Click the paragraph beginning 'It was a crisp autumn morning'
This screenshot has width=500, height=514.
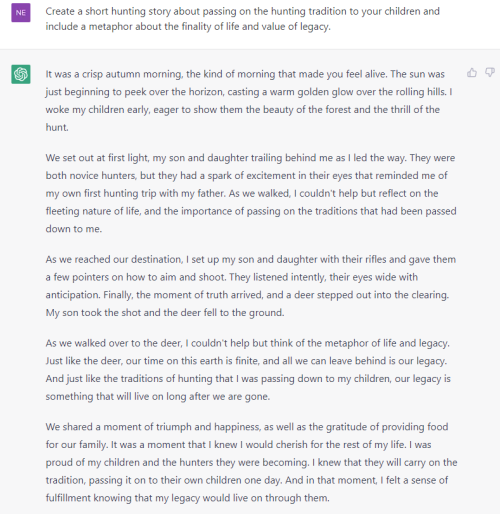pos(249,101)
